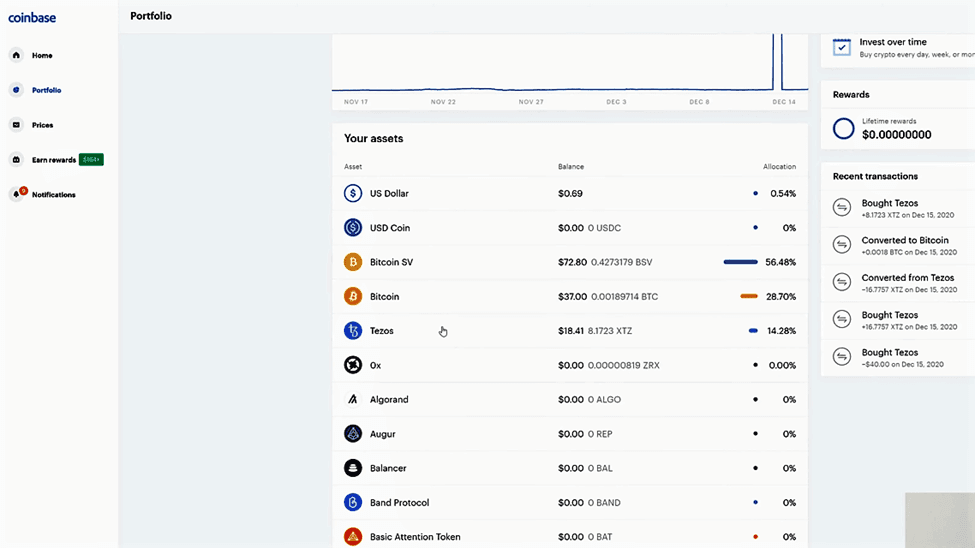
Task: Click the US Dollar asset icon
Action: click(353, 193)
